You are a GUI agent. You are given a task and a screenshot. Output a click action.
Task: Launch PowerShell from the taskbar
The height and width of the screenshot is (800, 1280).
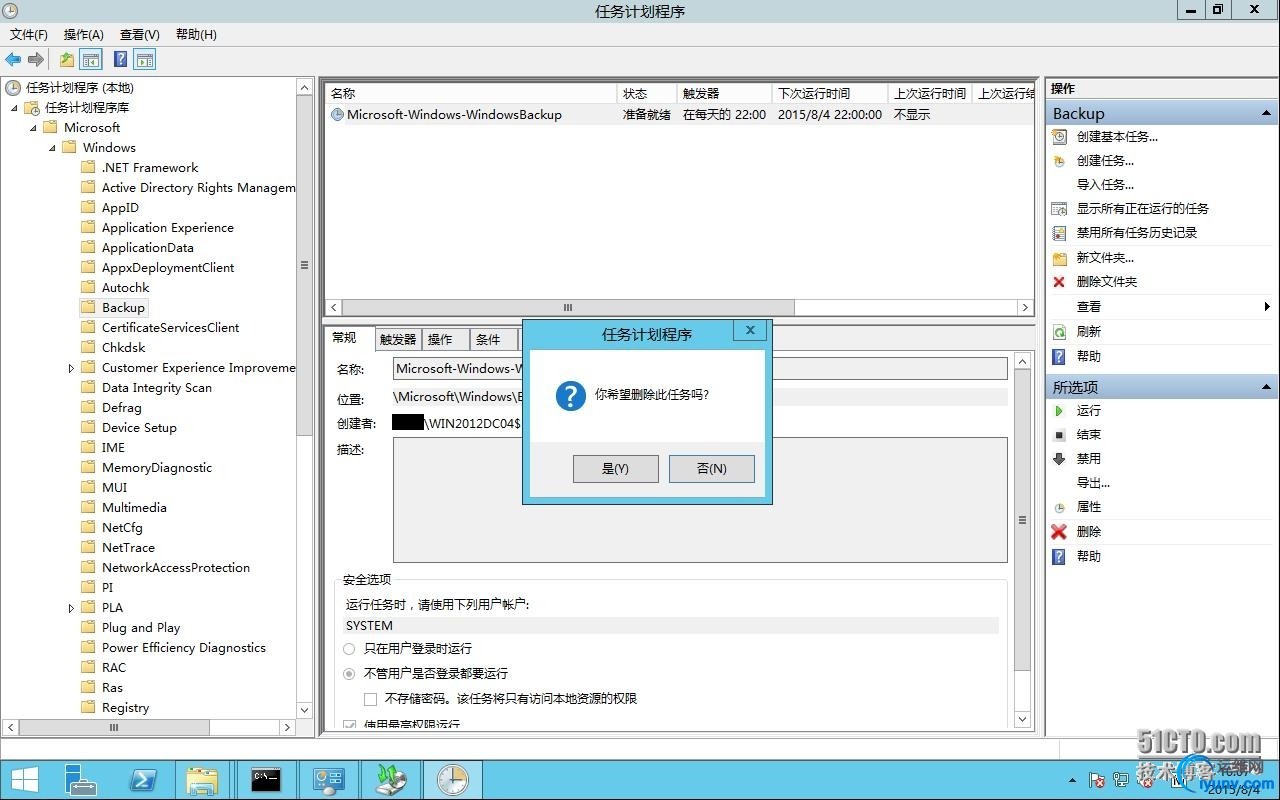click(141, 780)
